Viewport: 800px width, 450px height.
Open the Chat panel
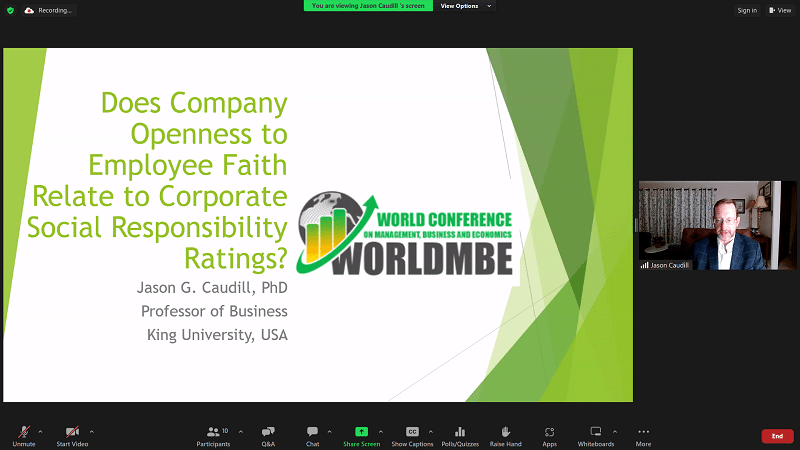click(x=313, y=435)
